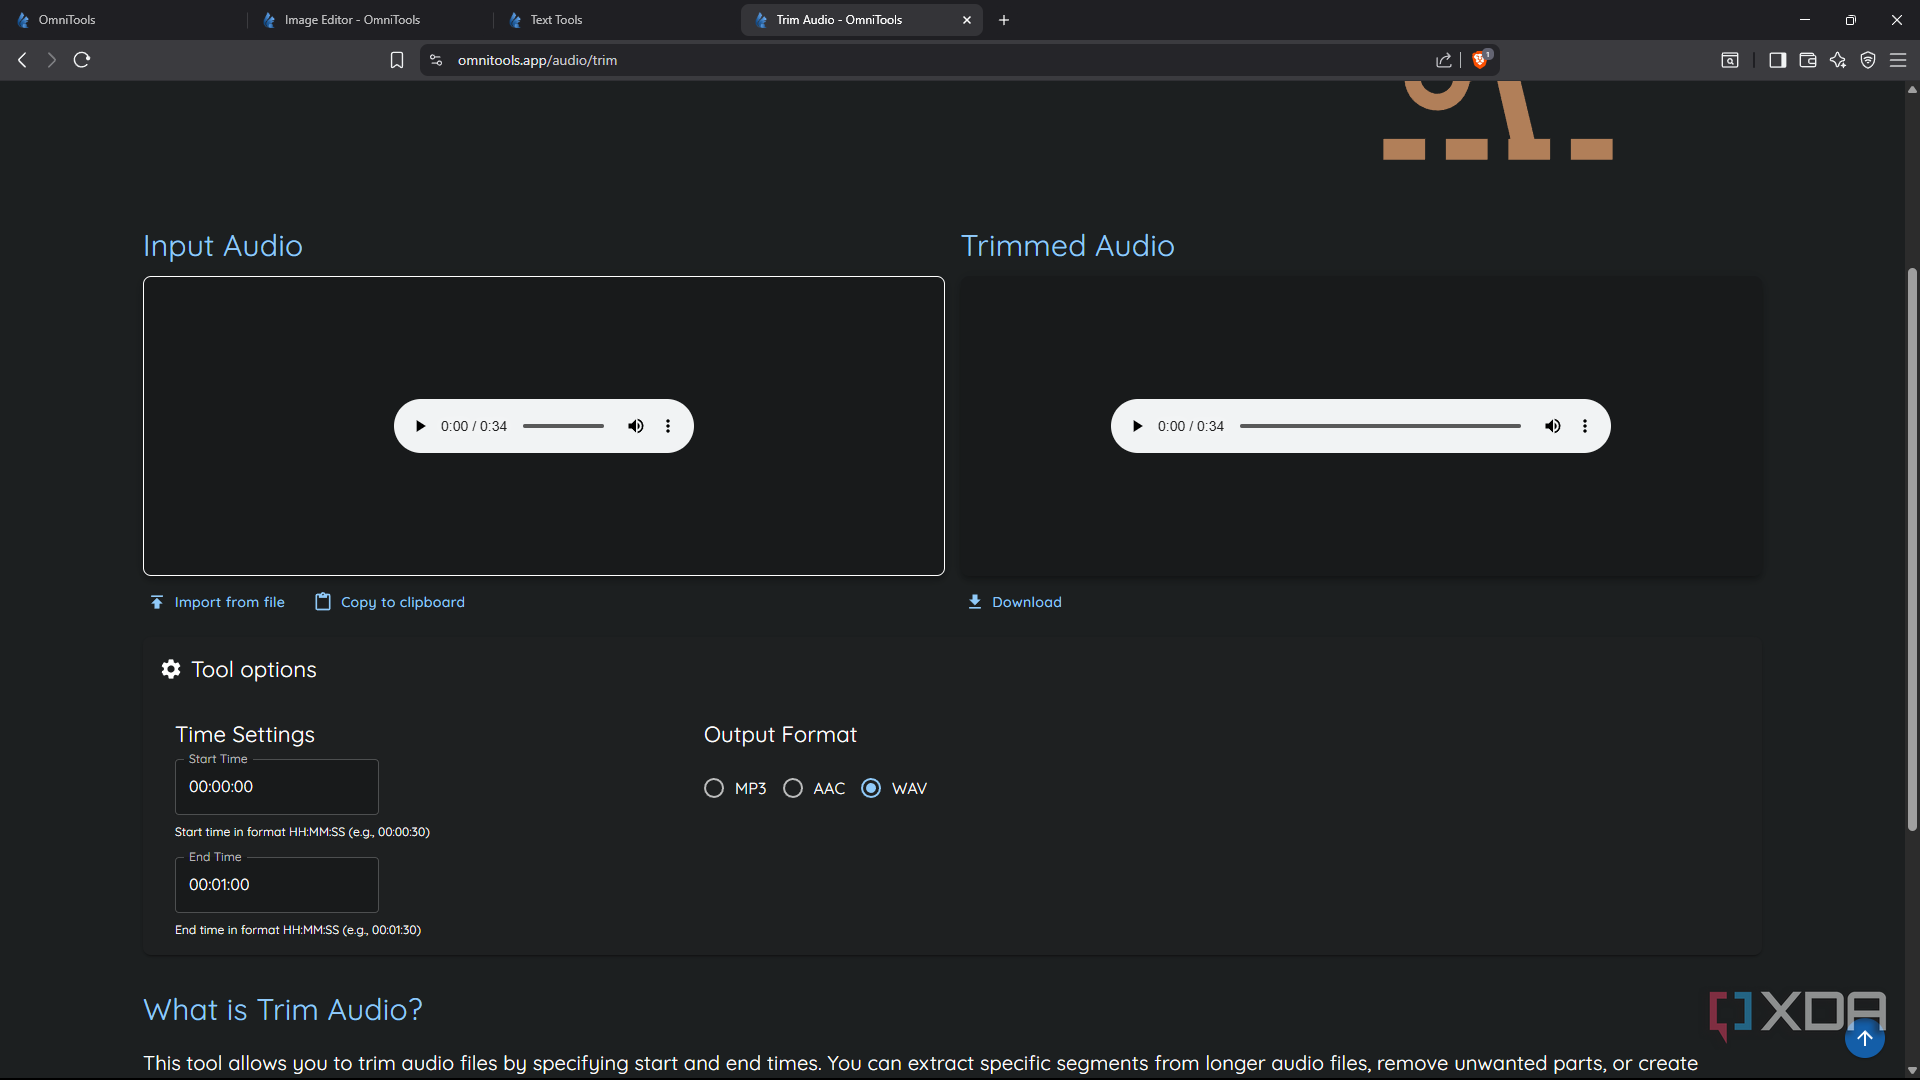Screen dimensions: 1920x1080
Task: Select AAC output format
Action: point(793,789)
